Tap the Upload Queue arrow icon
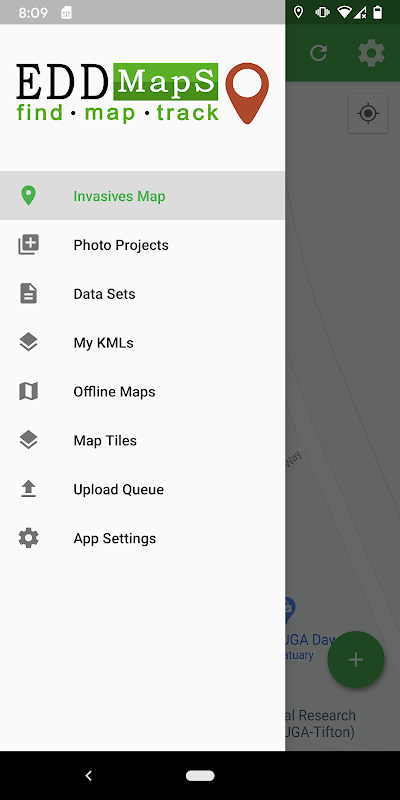Viewport: 400px width, 800px height. coord(29,489)
